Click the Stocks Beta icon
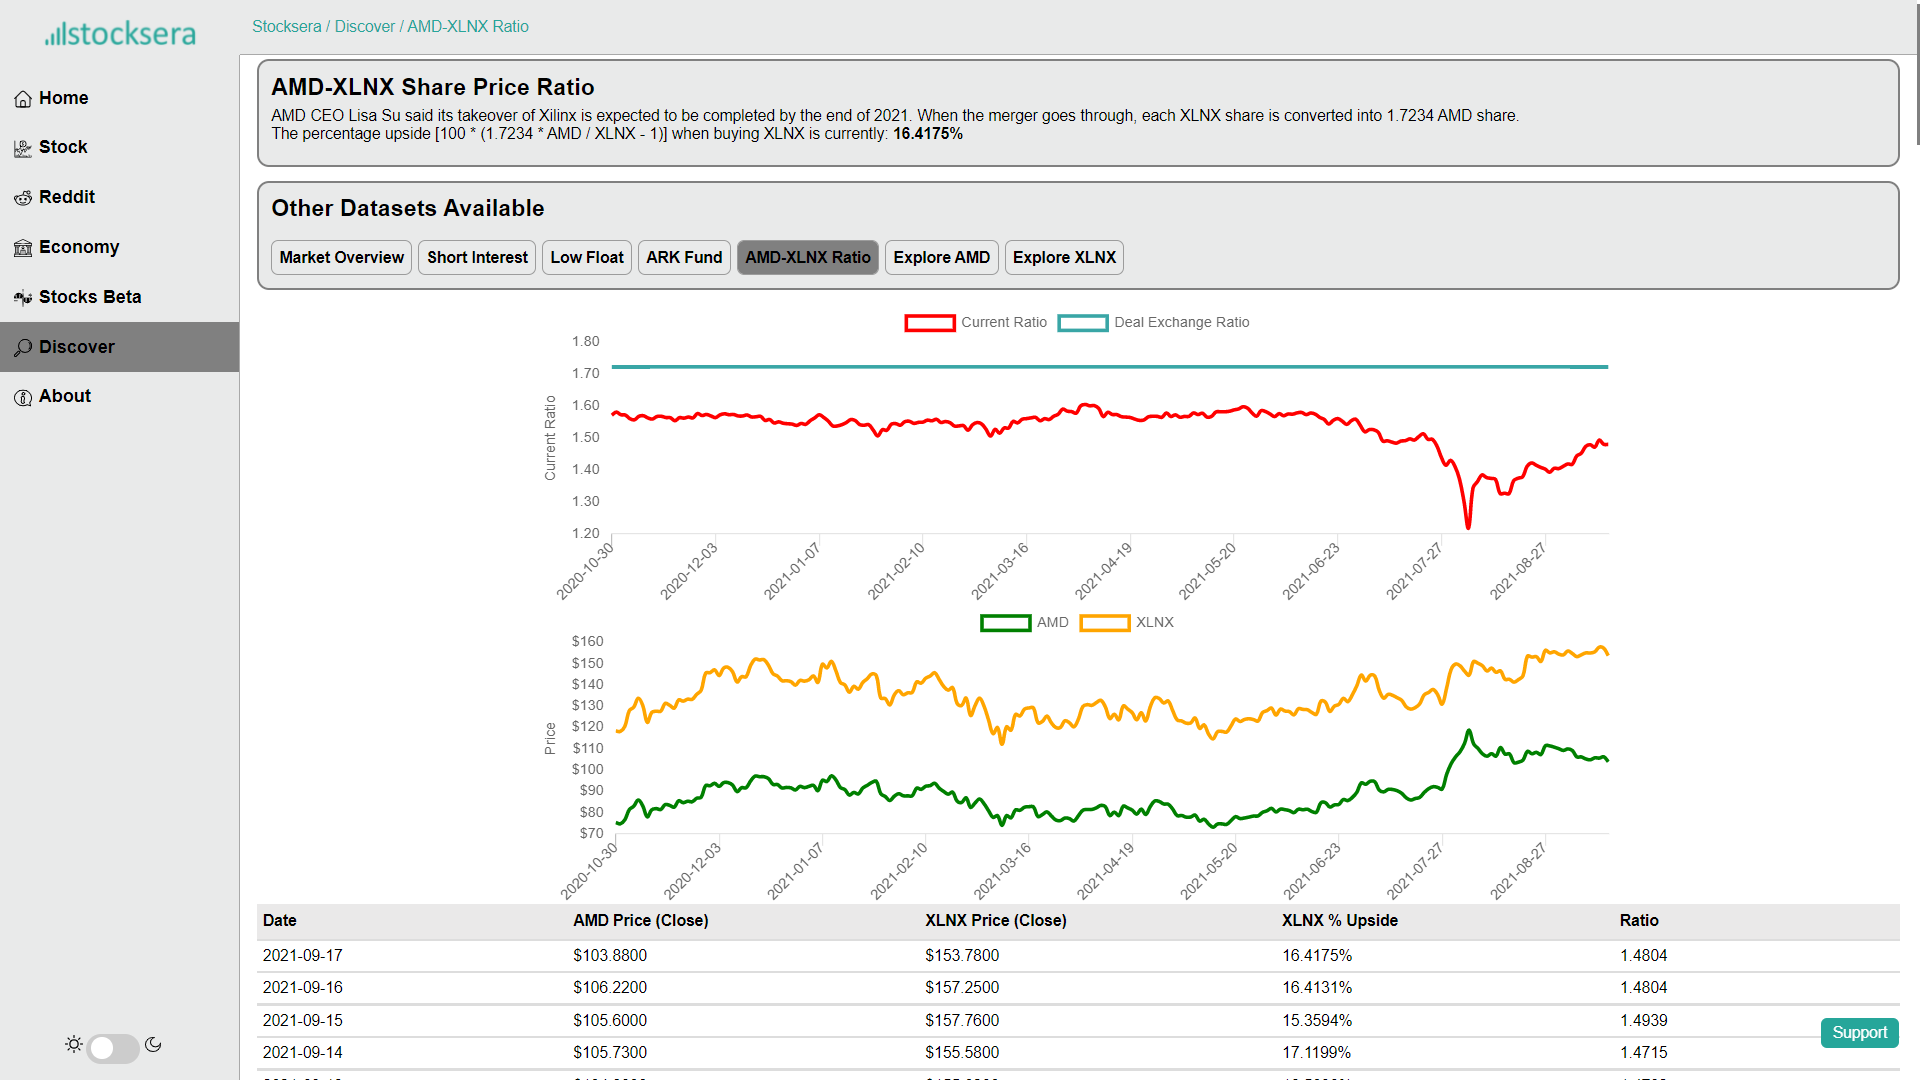The height and width of the screenshot is (1080, 1920). 23,298
